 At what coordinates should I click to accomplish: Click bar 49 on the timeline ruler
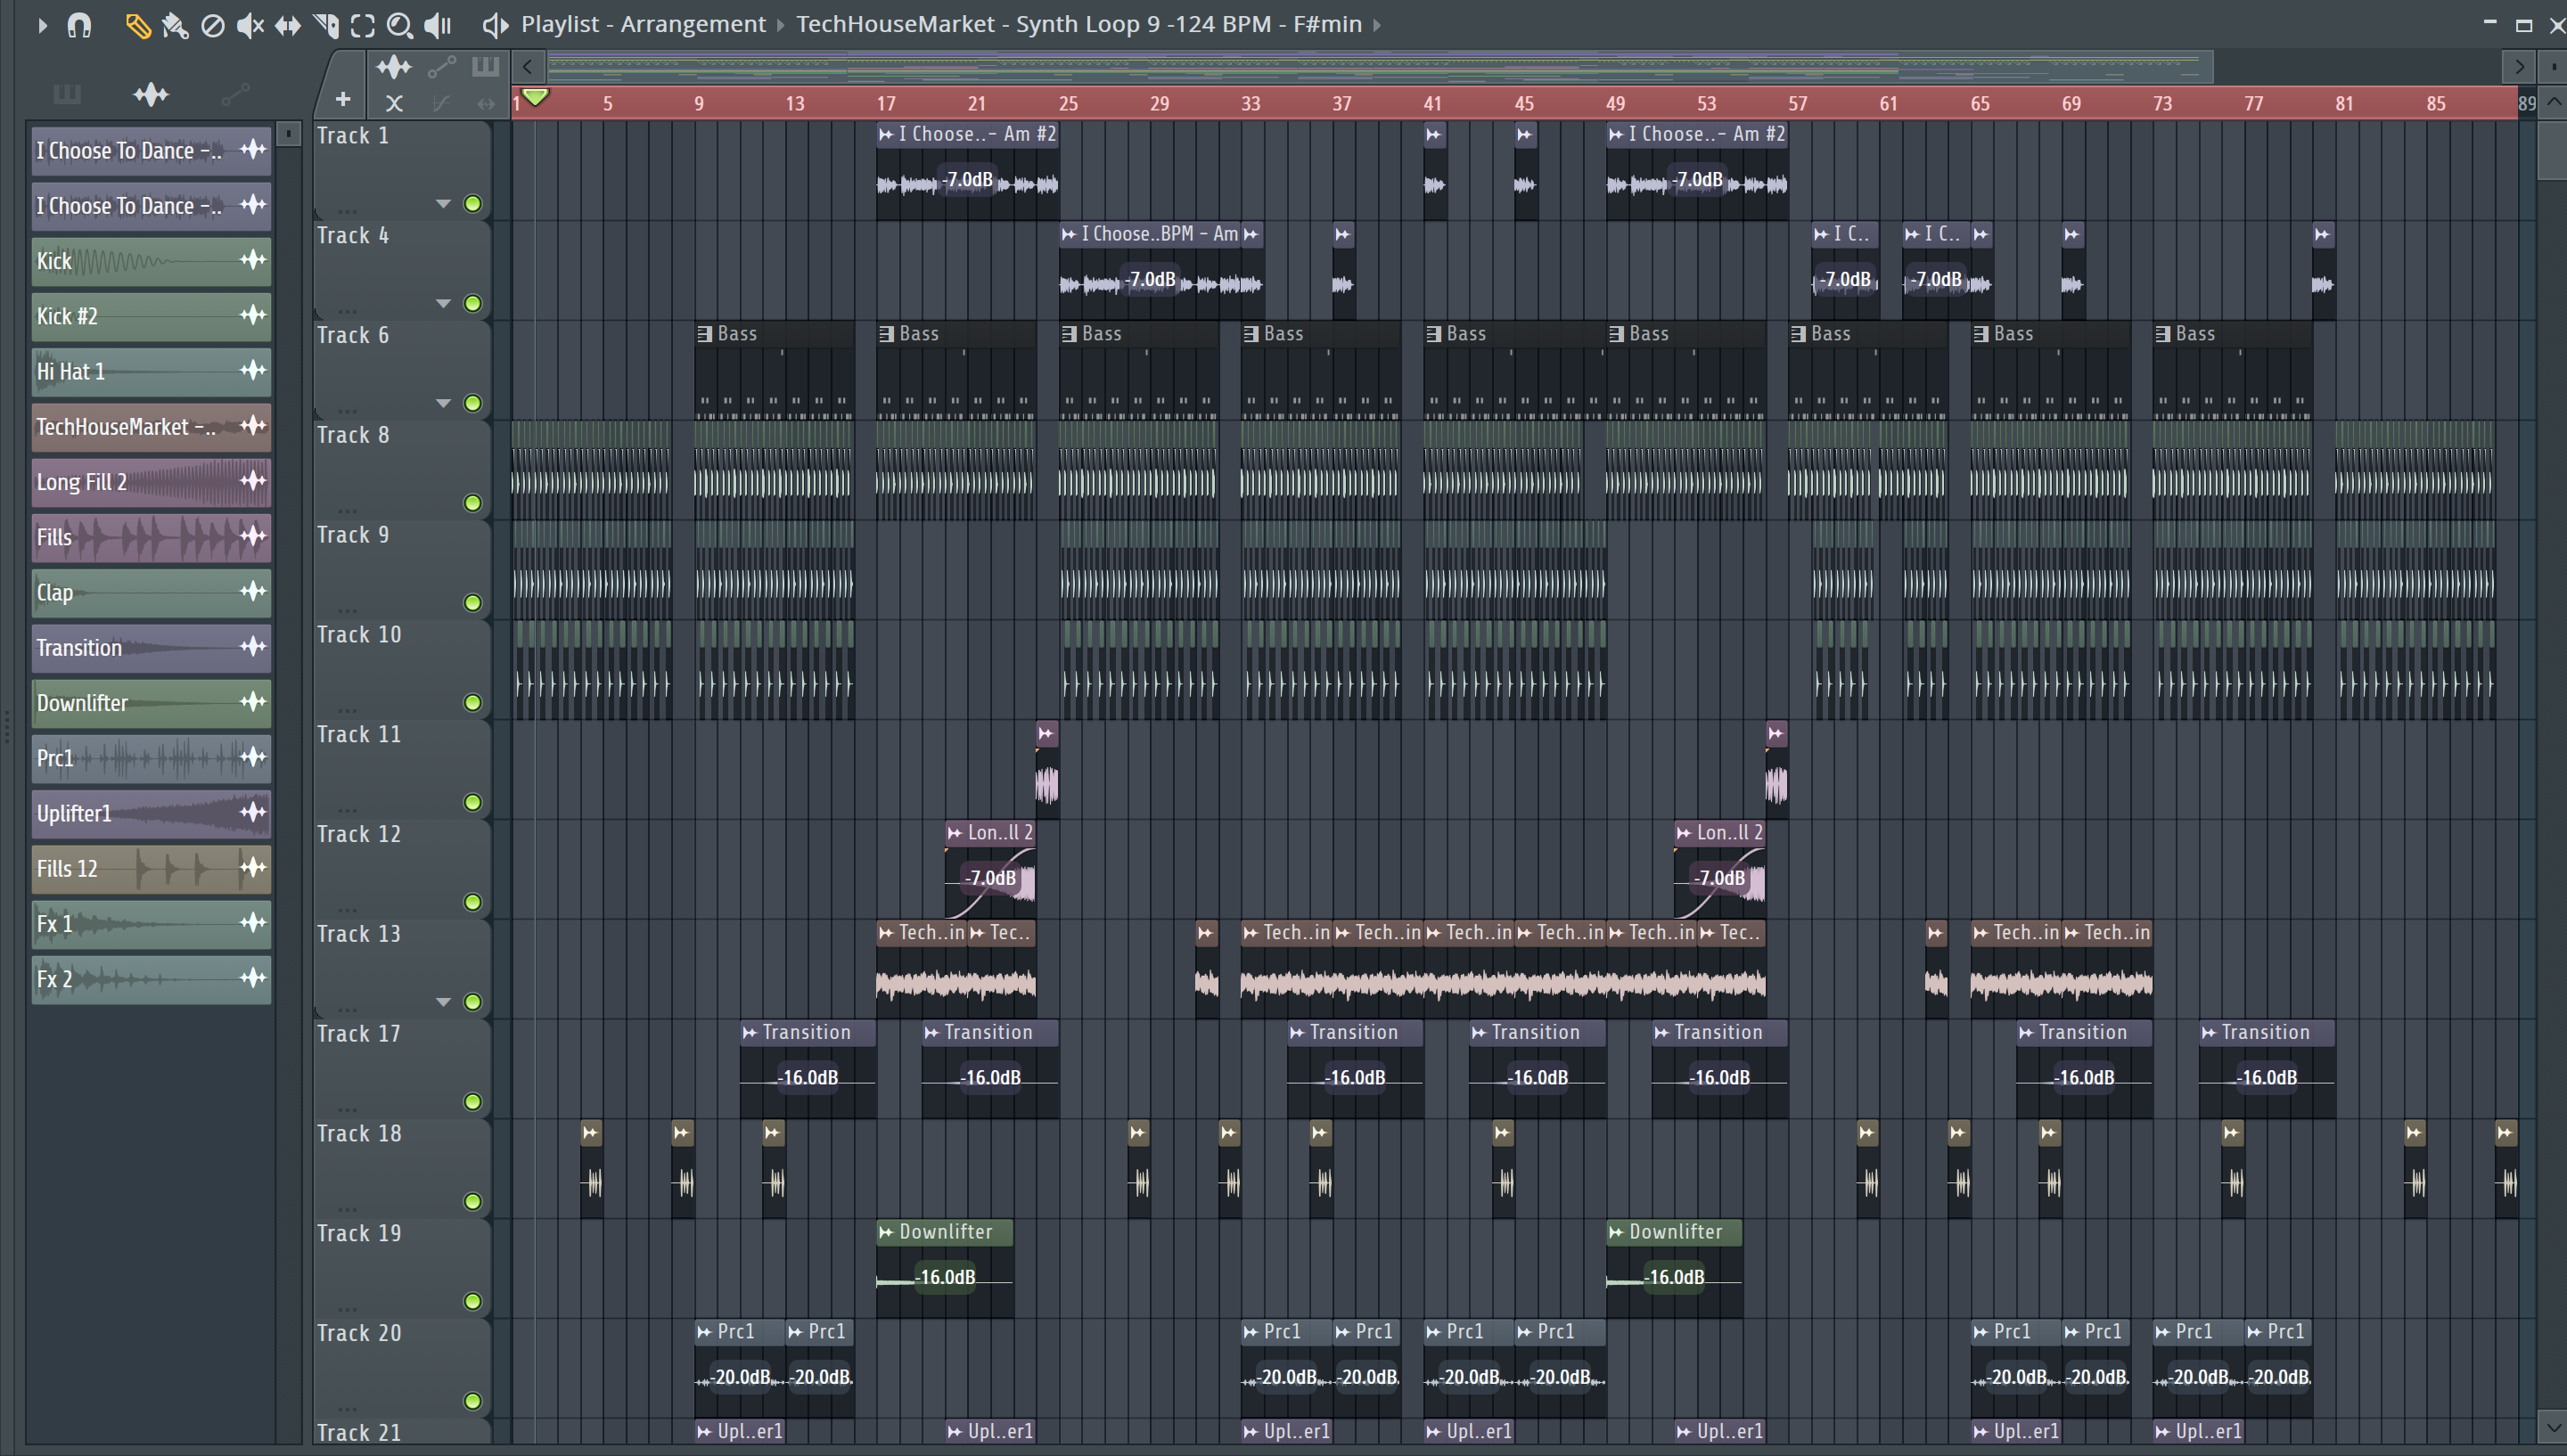tap(1615, 103)
